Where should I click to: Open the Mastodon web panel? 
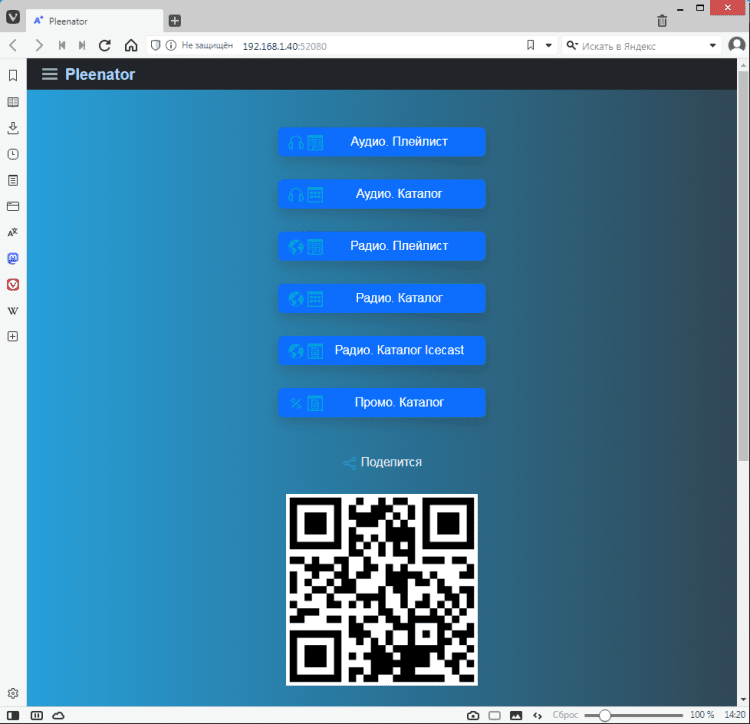pyautogui.click(x=13, y=258)
